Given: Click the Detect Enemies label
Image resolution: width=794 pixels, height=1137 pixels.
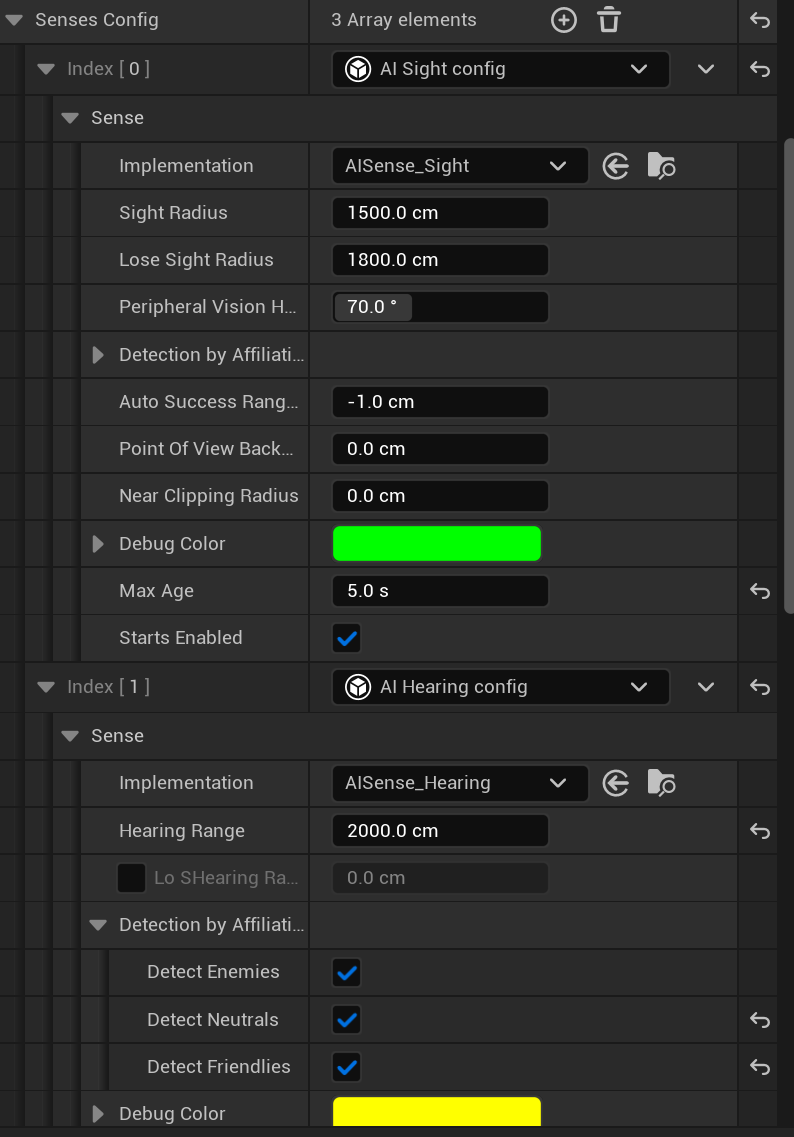Looking at the screenshot, I should 213,972.
